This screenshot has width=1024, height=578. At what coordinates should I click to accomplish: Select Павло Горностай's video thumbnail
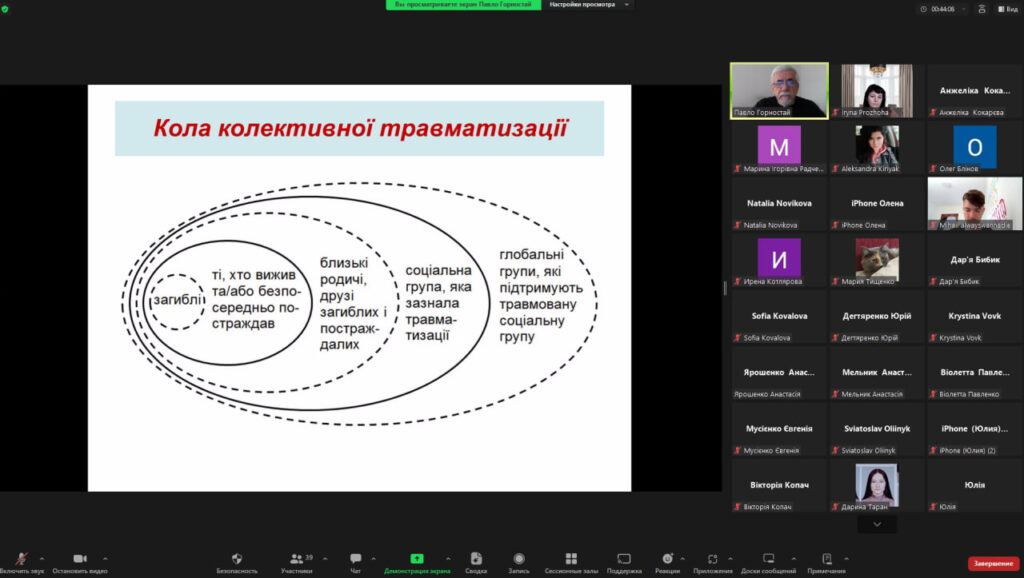(x=779, y=90)
